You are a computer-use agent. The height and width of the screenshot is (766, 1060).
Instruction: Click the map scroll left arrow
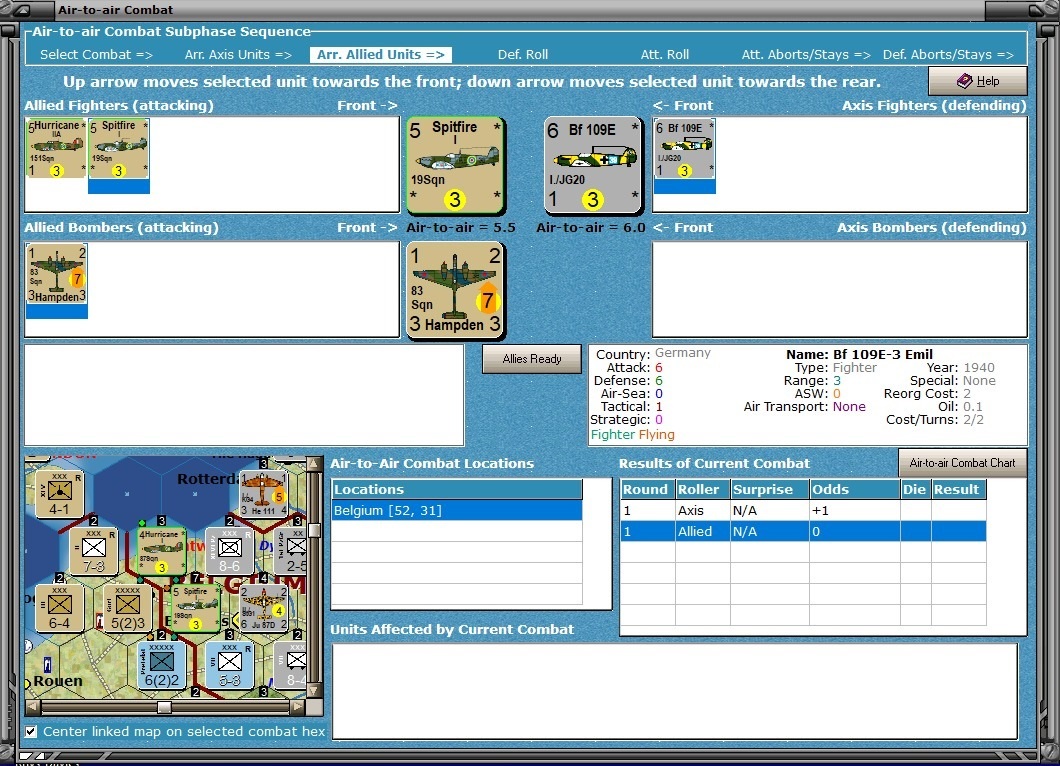(x=32, y=707)
